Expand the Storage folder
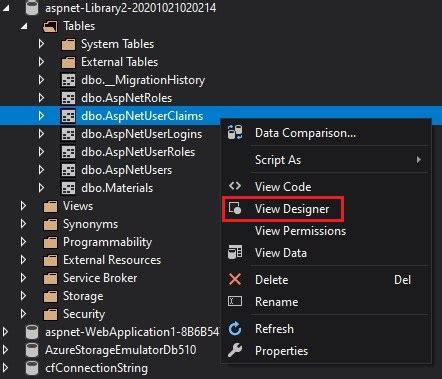The height and width of the screenshot is (379, 442). pyautogui.click(x=23, y=296)
